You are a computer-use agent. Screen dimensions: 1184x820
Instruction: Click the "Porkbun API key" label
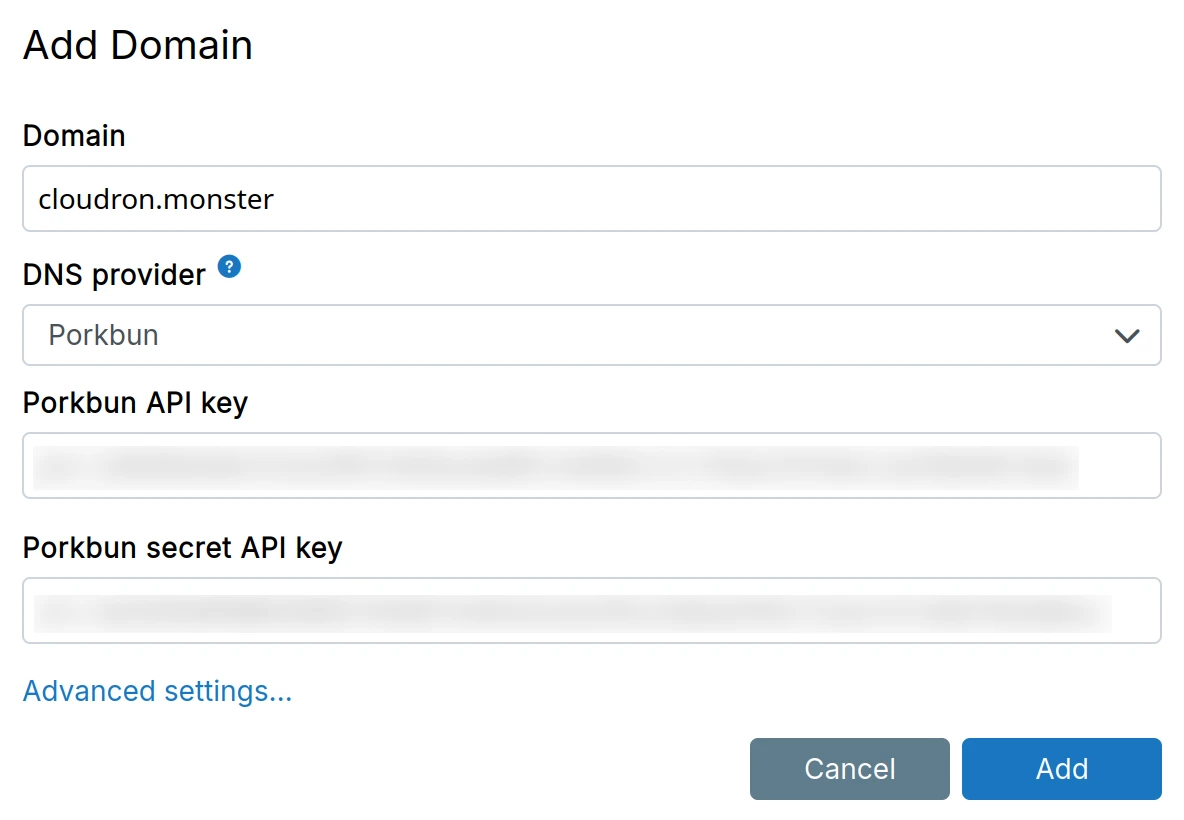135,403
